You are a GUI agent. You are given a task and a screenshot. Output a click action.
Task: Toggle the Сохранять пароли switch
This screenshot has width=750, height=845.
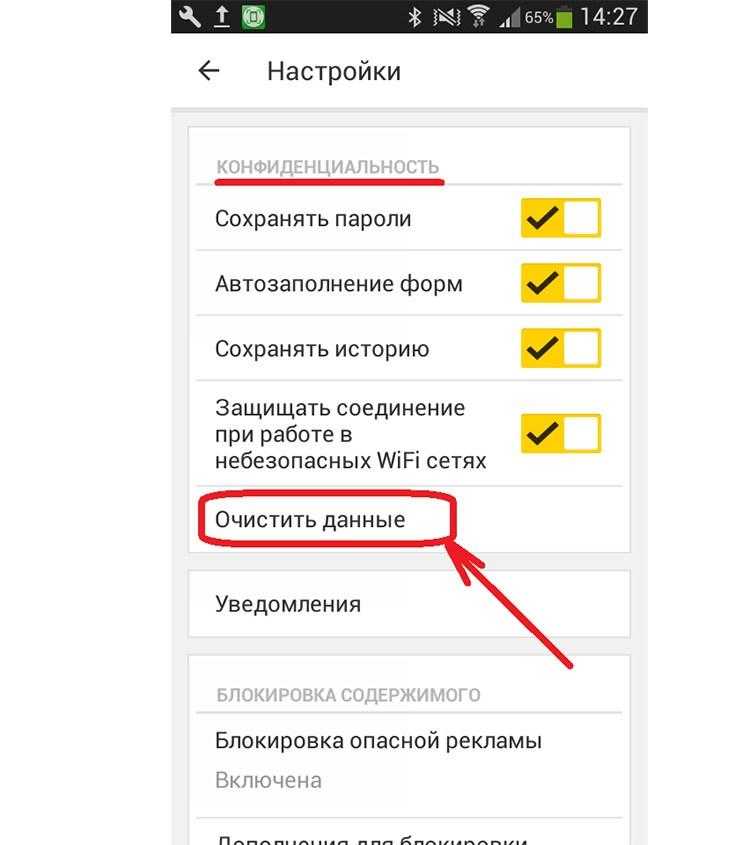[560, 218]
